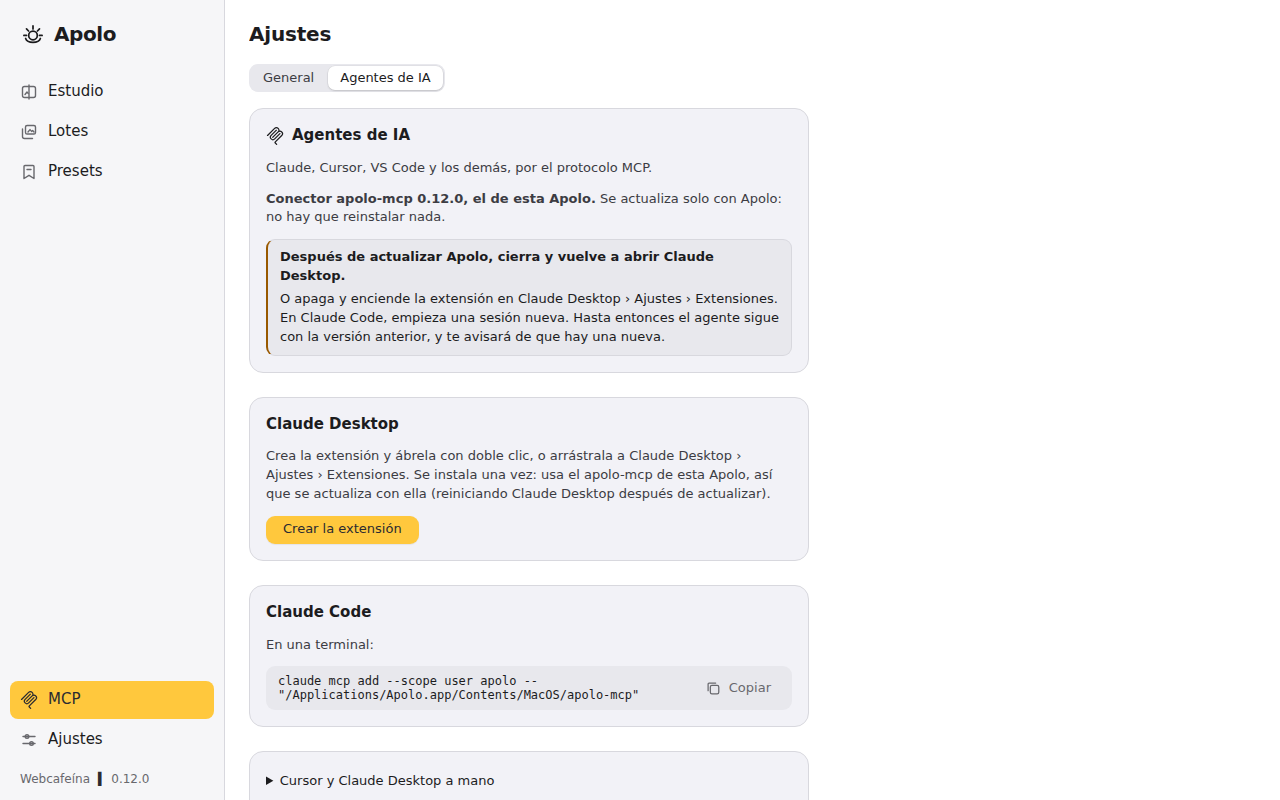This screenshot has height=800, width=1280.
Task: Click the Estudio sidebar icon
Action: pyautogui.click(x=29, y=91)
